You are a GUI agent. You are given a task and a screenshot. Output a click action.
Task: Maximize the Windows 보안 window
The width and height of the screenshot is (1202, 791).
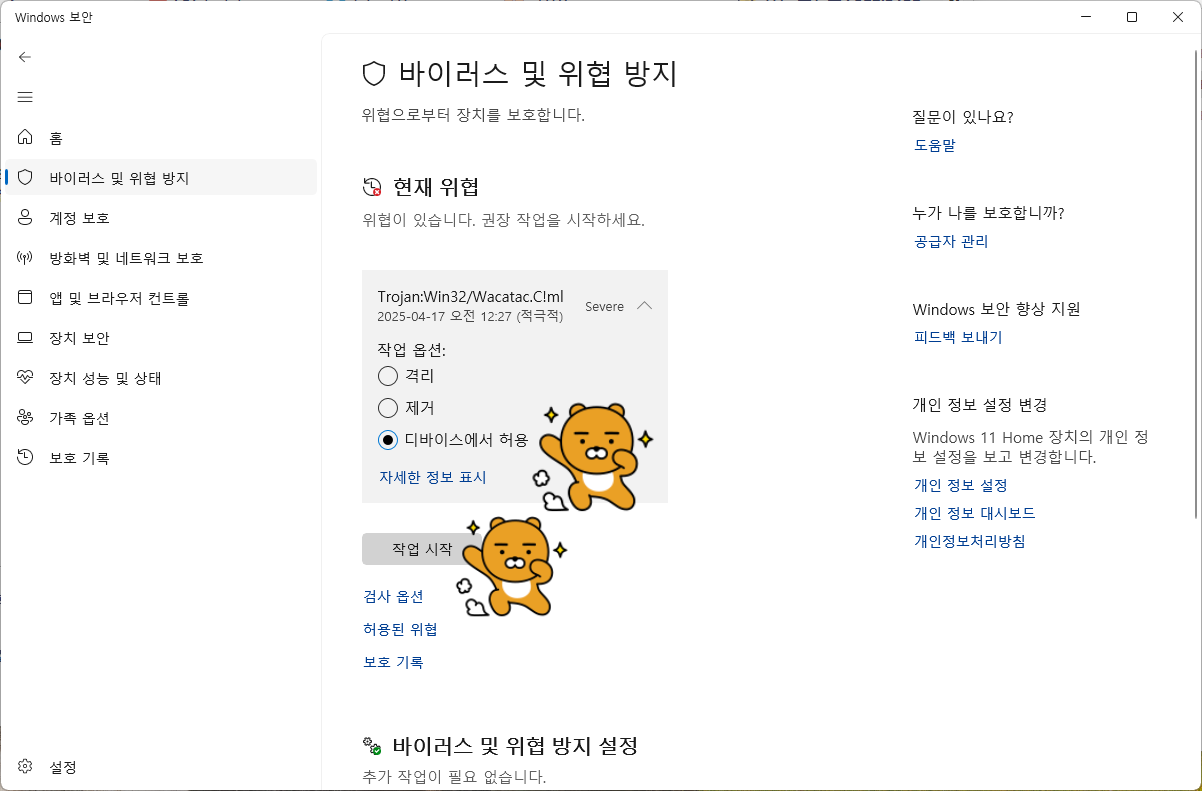point(1132,17)
